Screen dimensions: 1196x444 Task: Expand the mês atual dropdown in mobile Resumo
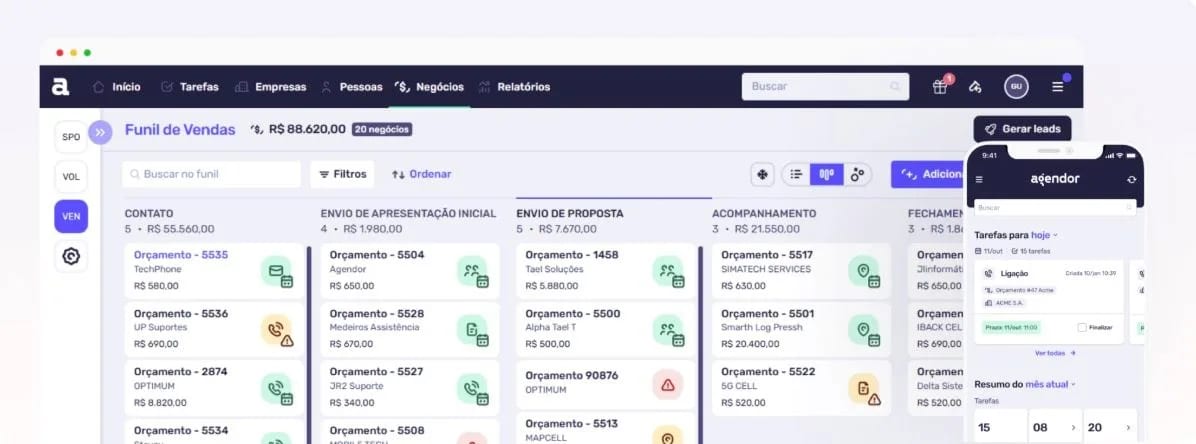1050,384
